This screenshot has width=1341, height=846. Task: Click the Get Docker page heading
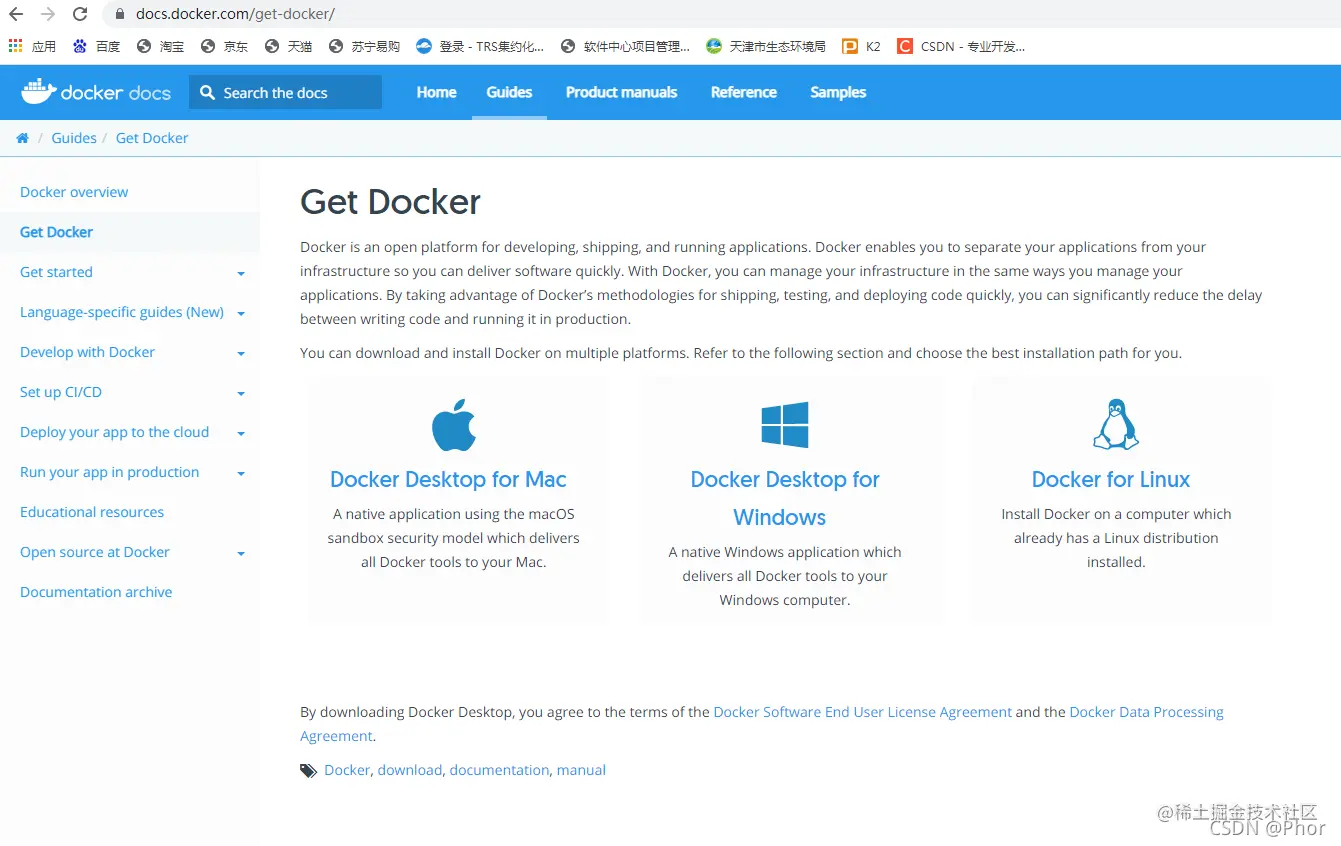pos(390,202)
